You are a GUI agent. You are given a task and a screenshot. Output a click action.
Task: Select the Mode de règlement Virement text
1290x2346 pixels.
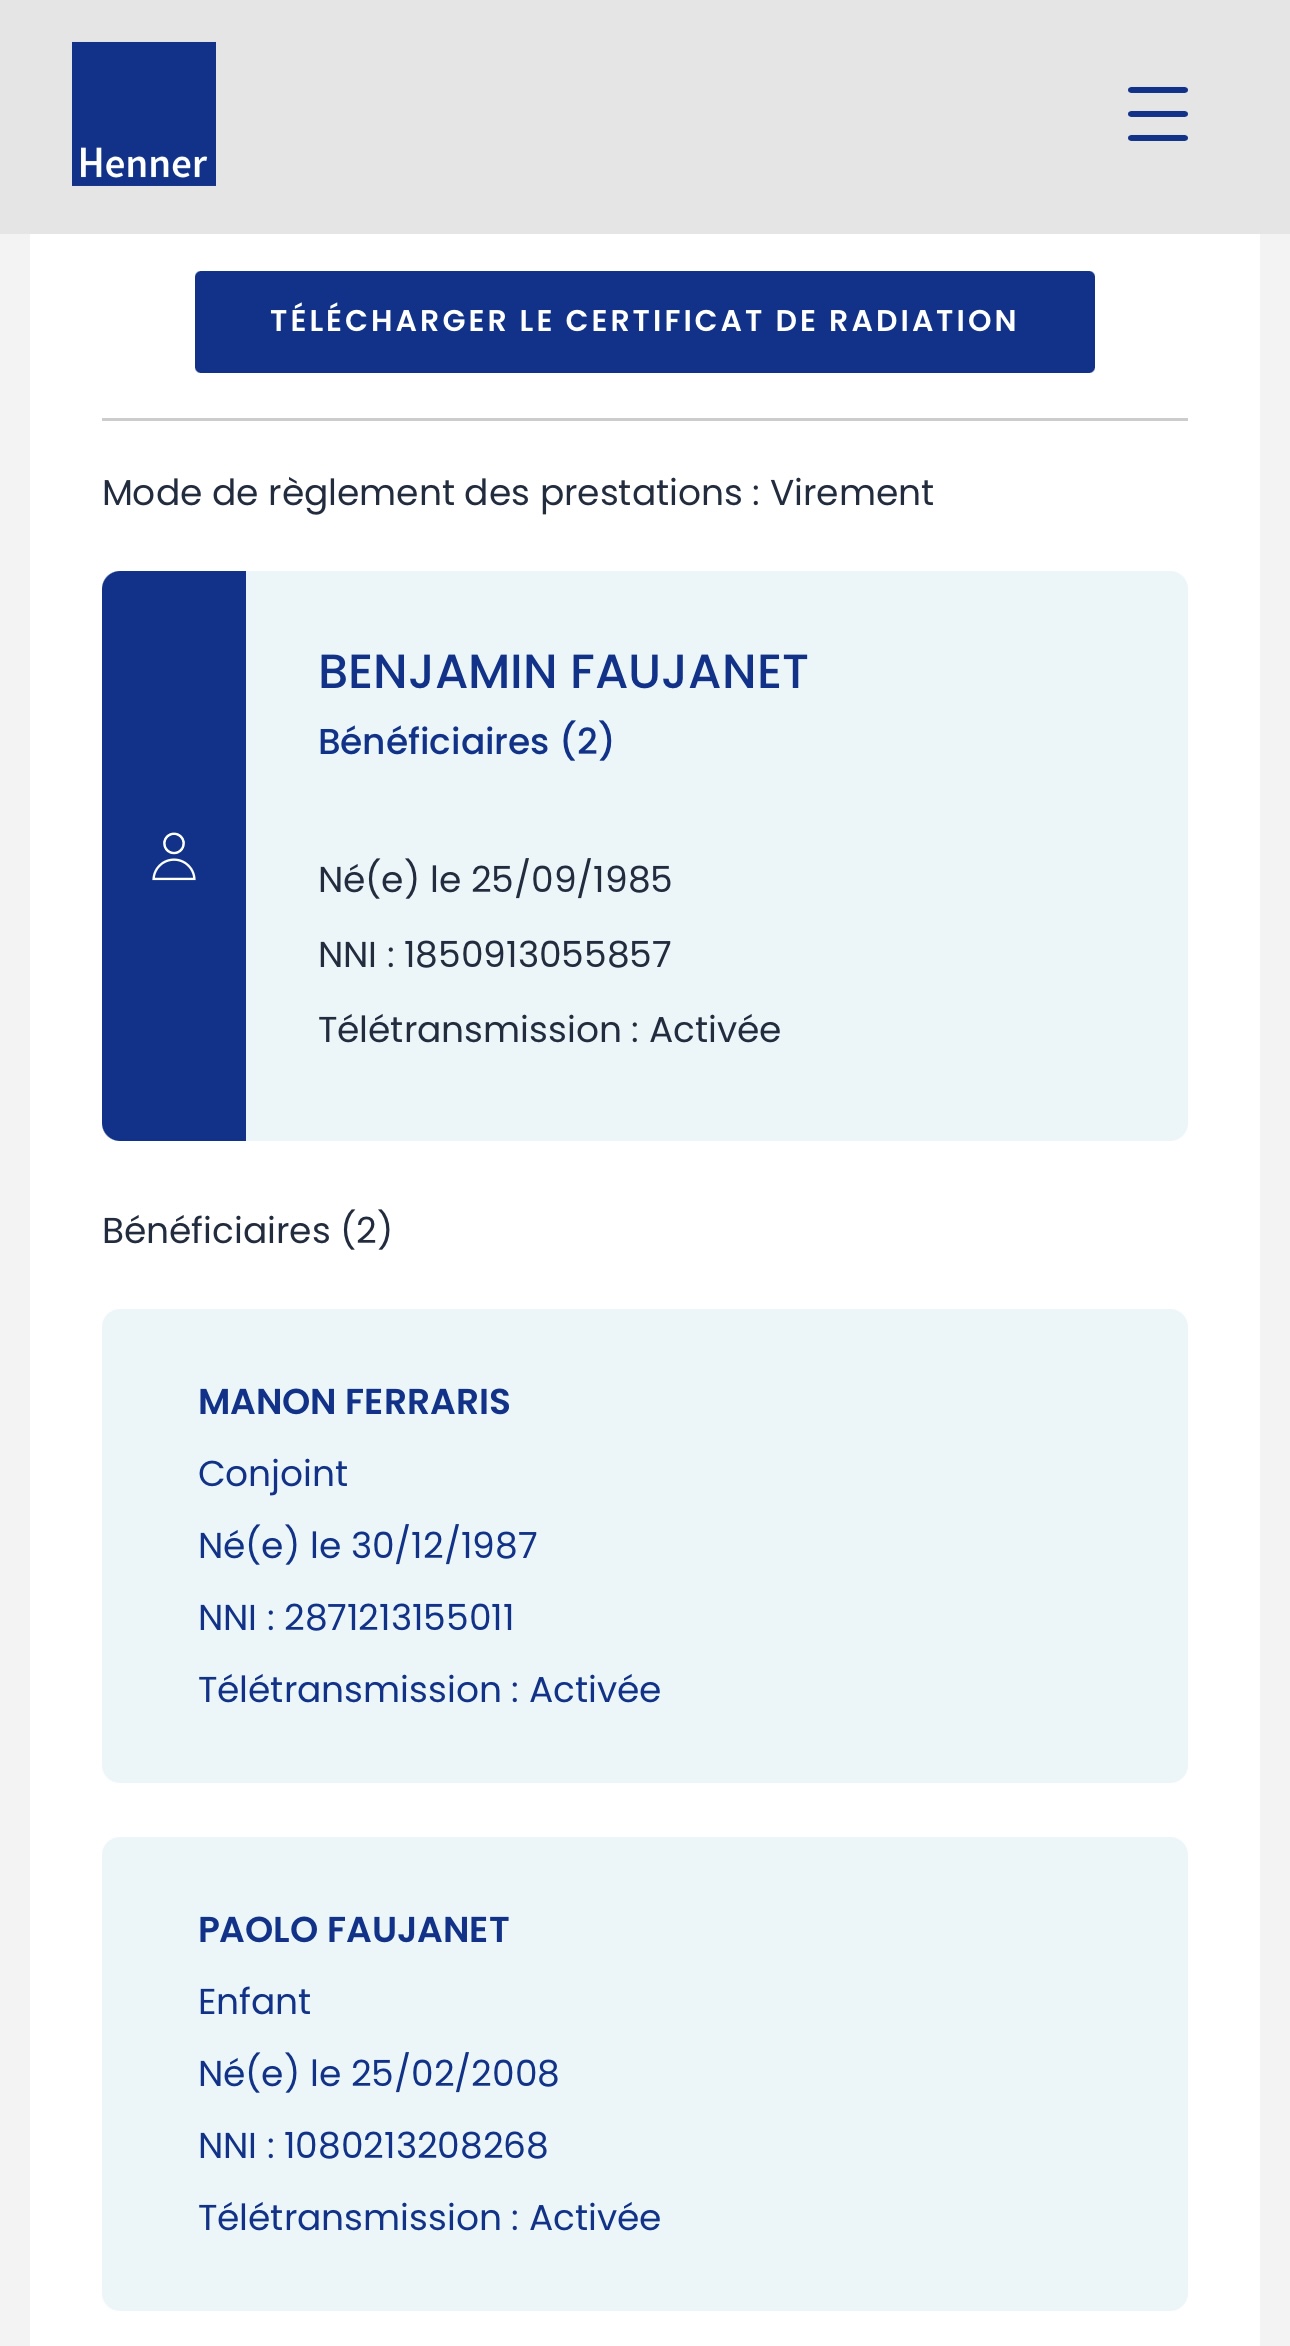click(518, 493)
